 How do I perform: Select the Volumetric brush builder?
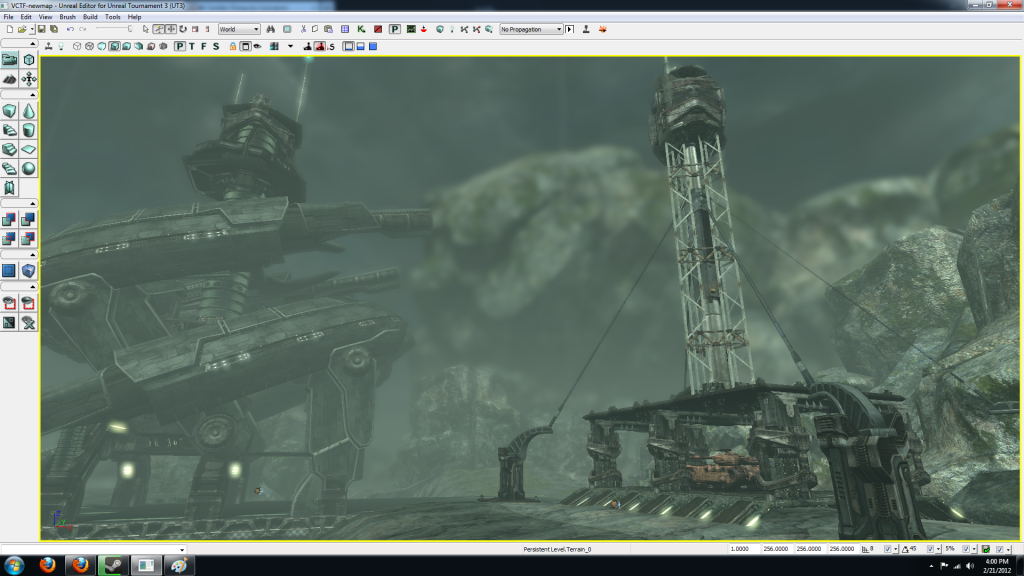[9, 188]
